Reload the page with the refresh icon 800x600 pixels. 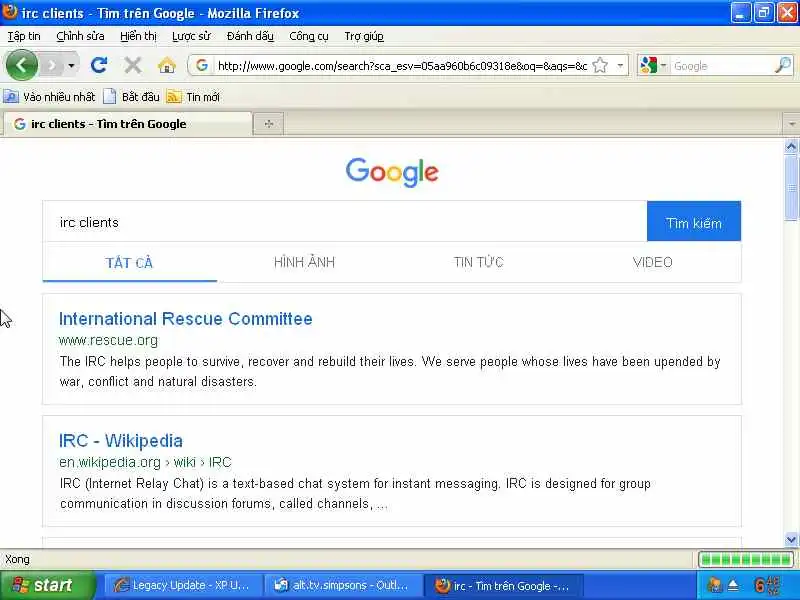(x=99, y=65)
